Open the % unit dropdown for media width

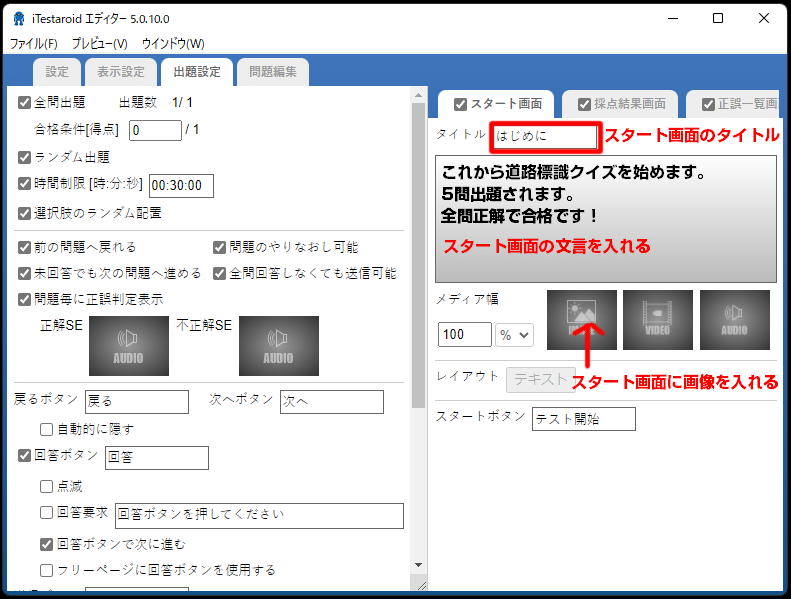(x=514, y=335)
